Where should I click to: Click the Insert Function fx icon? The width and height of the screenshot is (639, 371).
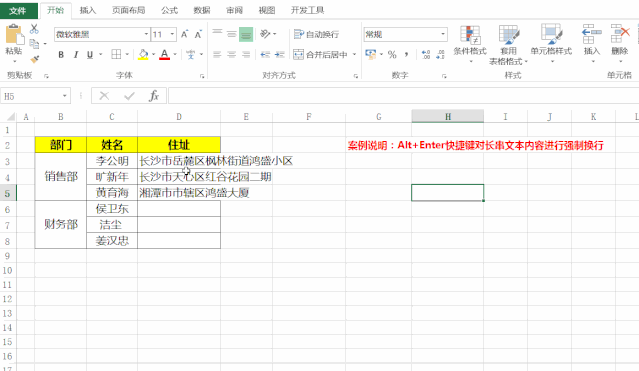tap(154, 96)
